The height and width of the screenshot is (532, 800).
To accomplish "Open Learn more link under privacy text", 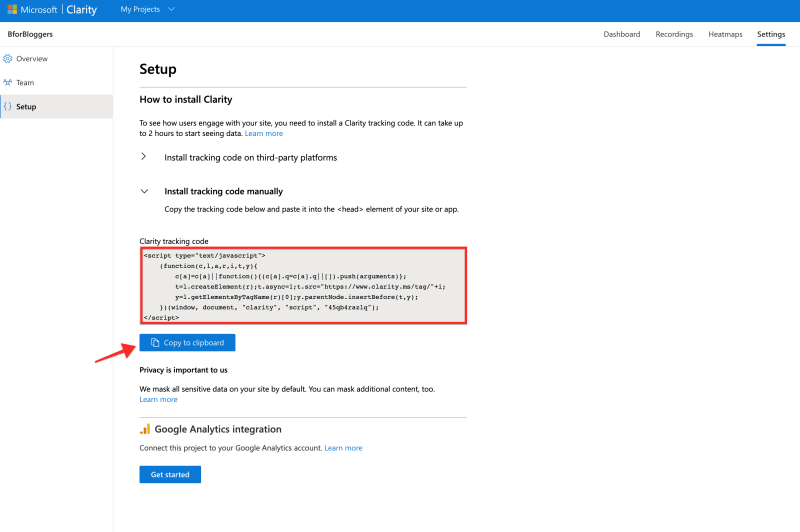I will [x=158, y=399].
